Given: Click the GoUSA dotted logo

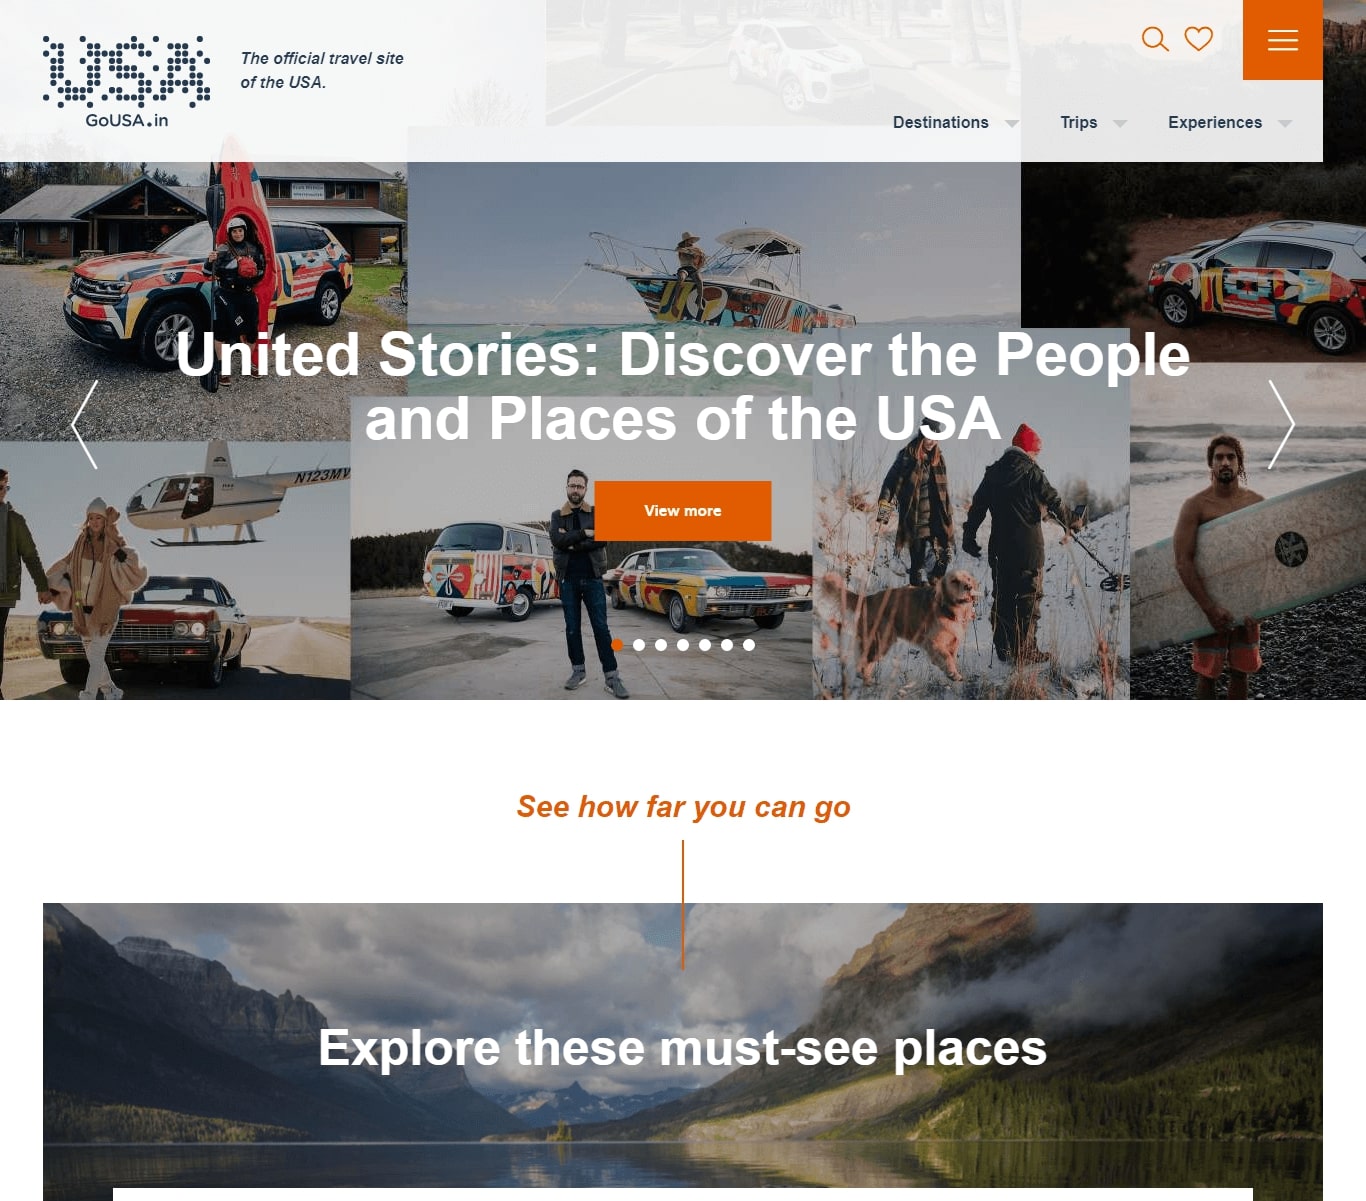Looking at the screenshot, I should 126,82.
